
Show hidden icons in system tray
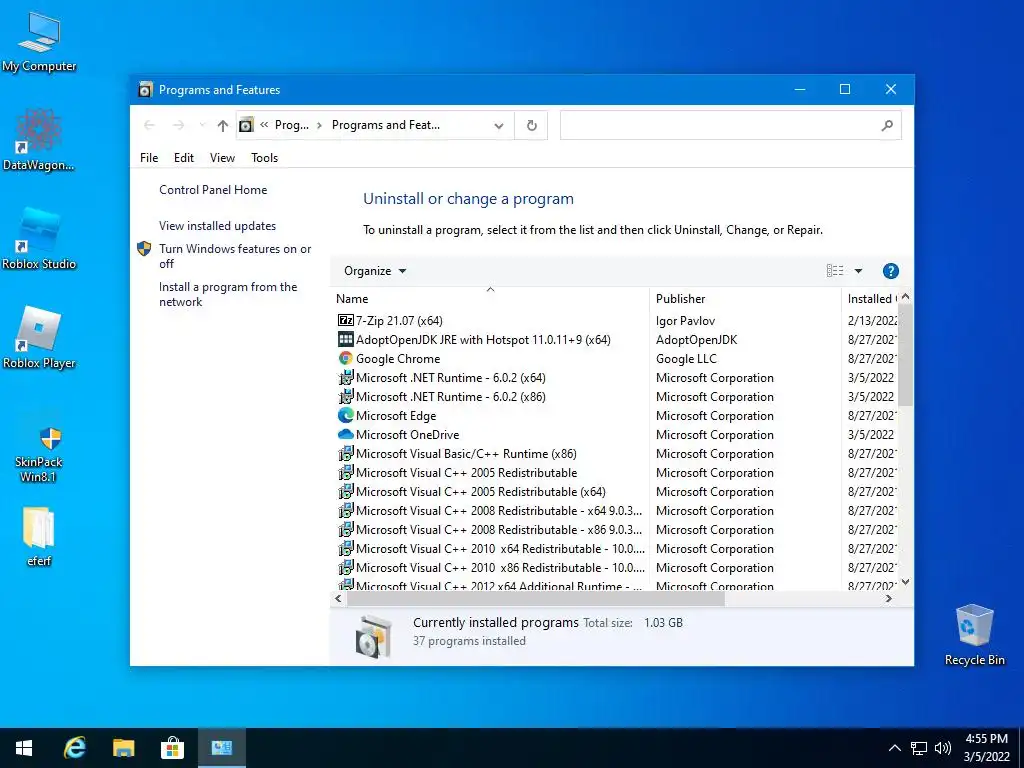pos(895,748)
